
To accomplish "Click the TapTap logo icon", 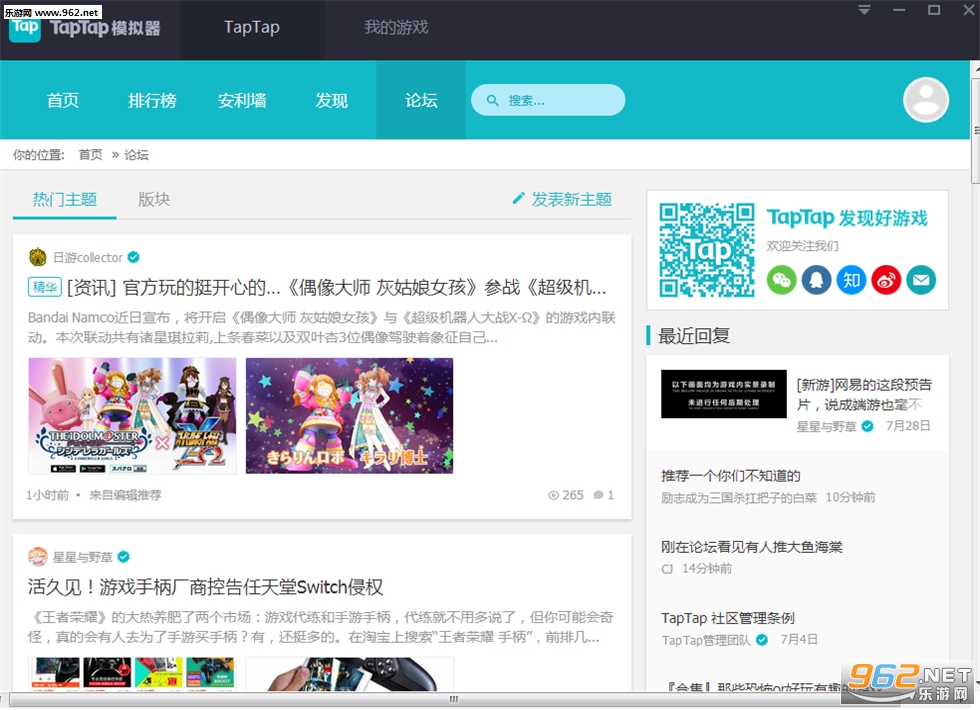I will point(25,28).
